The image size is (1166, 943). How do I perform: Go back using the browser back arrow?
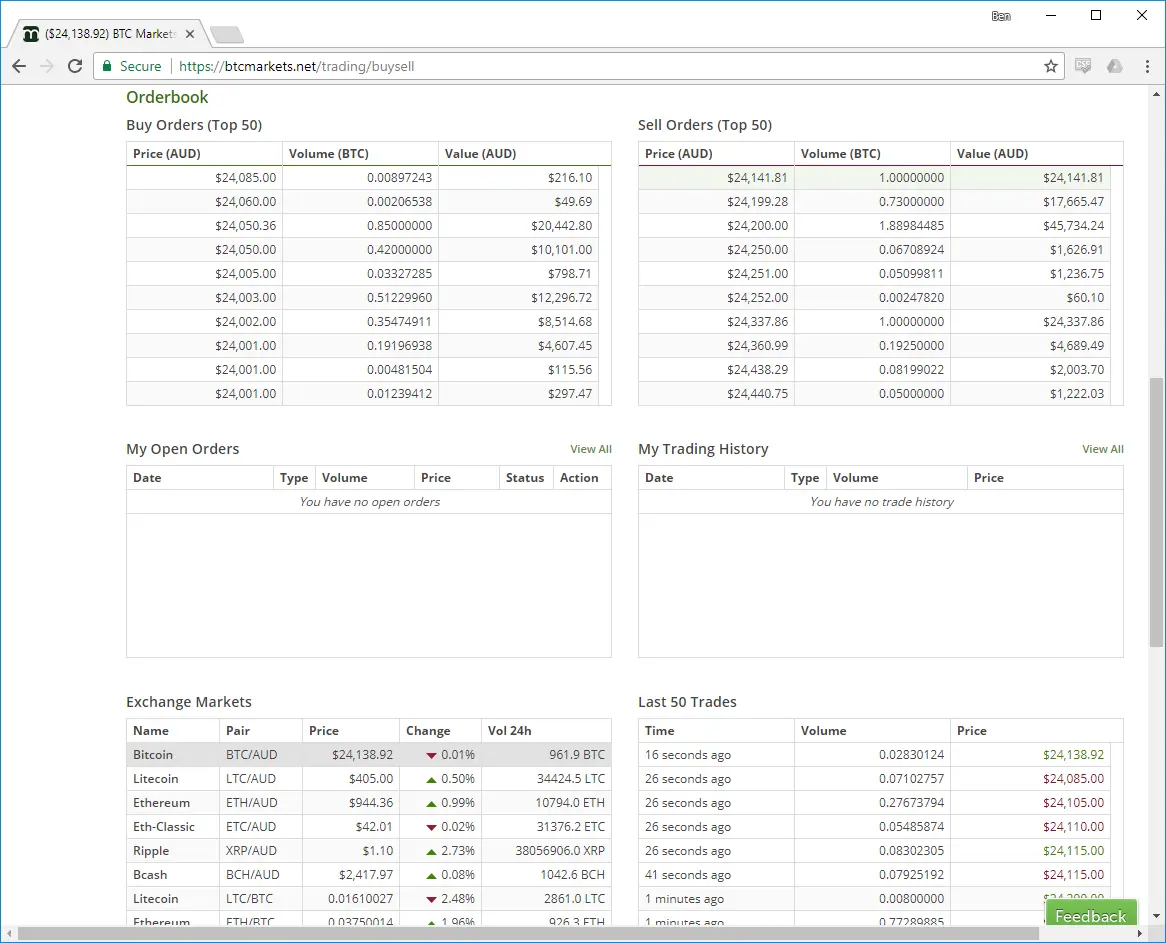pos(19,66)
